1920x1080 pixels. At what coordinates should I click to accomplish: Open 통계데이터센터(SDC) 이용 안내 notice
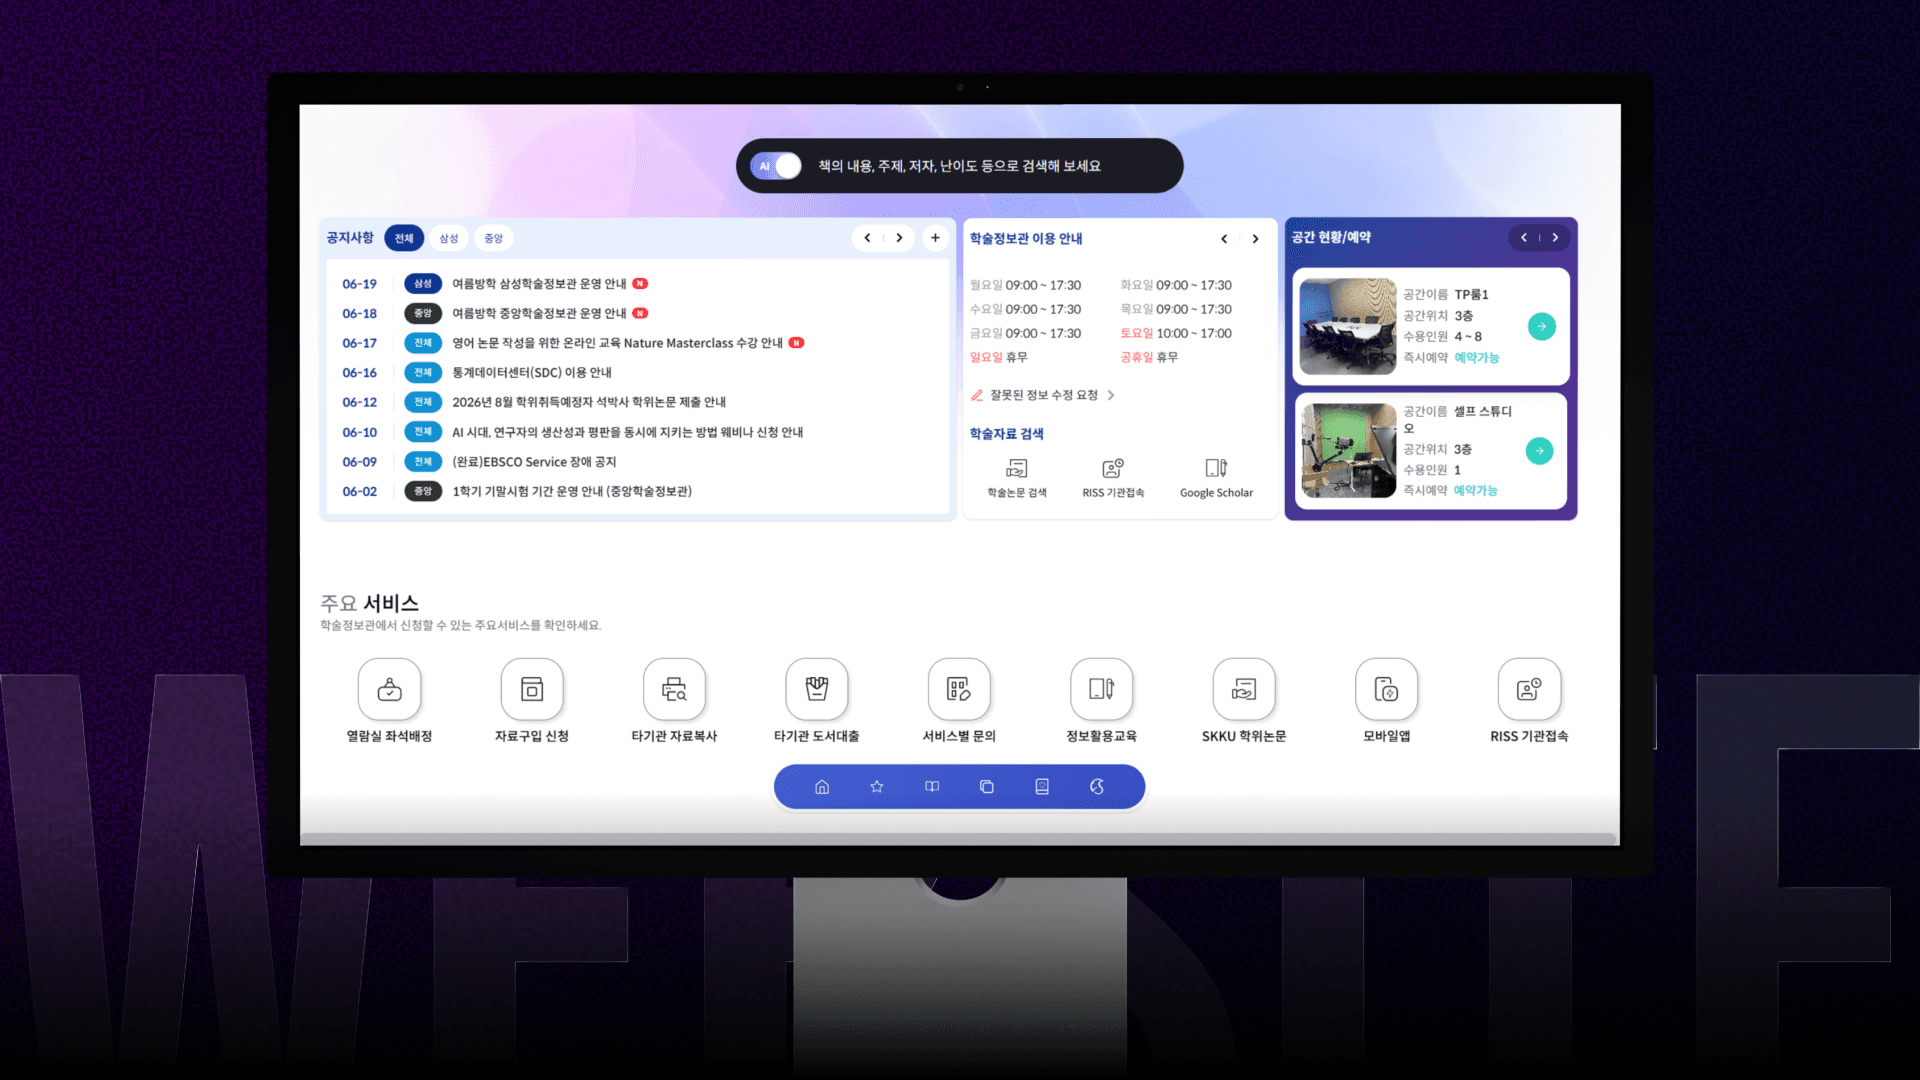tap(532, 372)
